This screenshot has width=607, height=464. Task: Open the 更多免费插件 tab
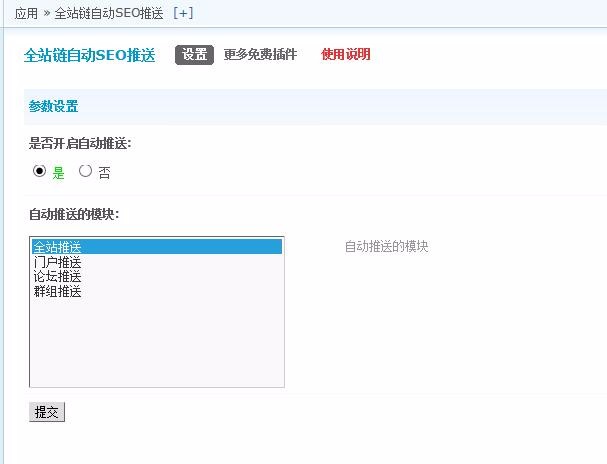[260, 55]
